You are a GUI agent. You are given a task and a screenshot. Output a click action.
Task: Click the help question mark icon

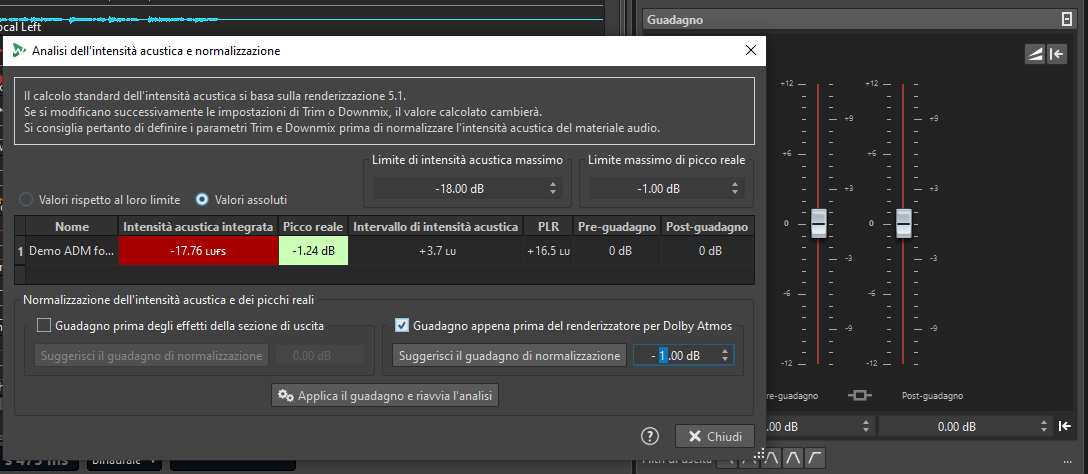tap(650, 436)
